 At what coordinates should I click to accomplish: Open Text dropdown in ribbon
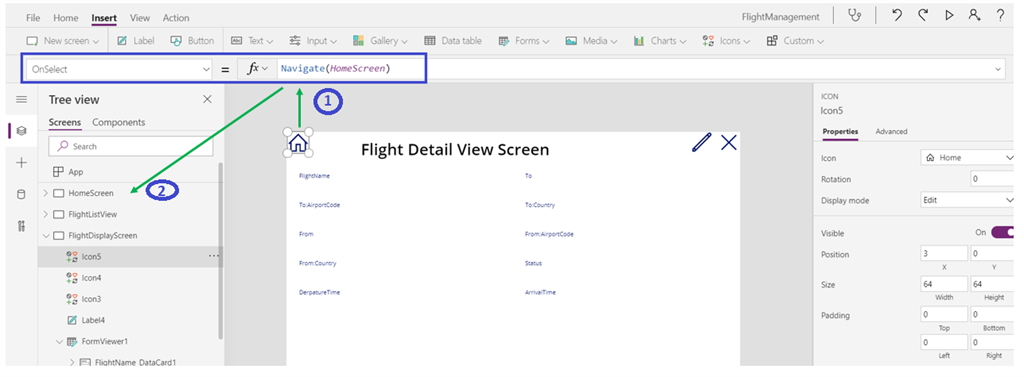[252, 41]
